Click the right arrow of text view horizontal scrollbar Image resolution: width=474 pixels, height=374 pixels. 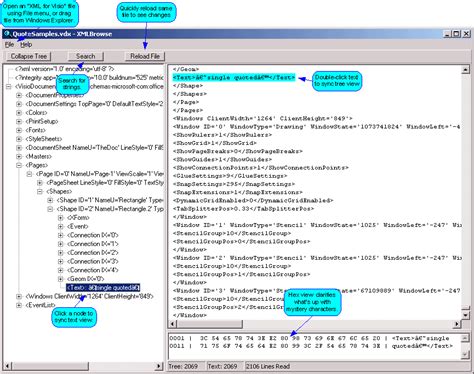[457, 324]
